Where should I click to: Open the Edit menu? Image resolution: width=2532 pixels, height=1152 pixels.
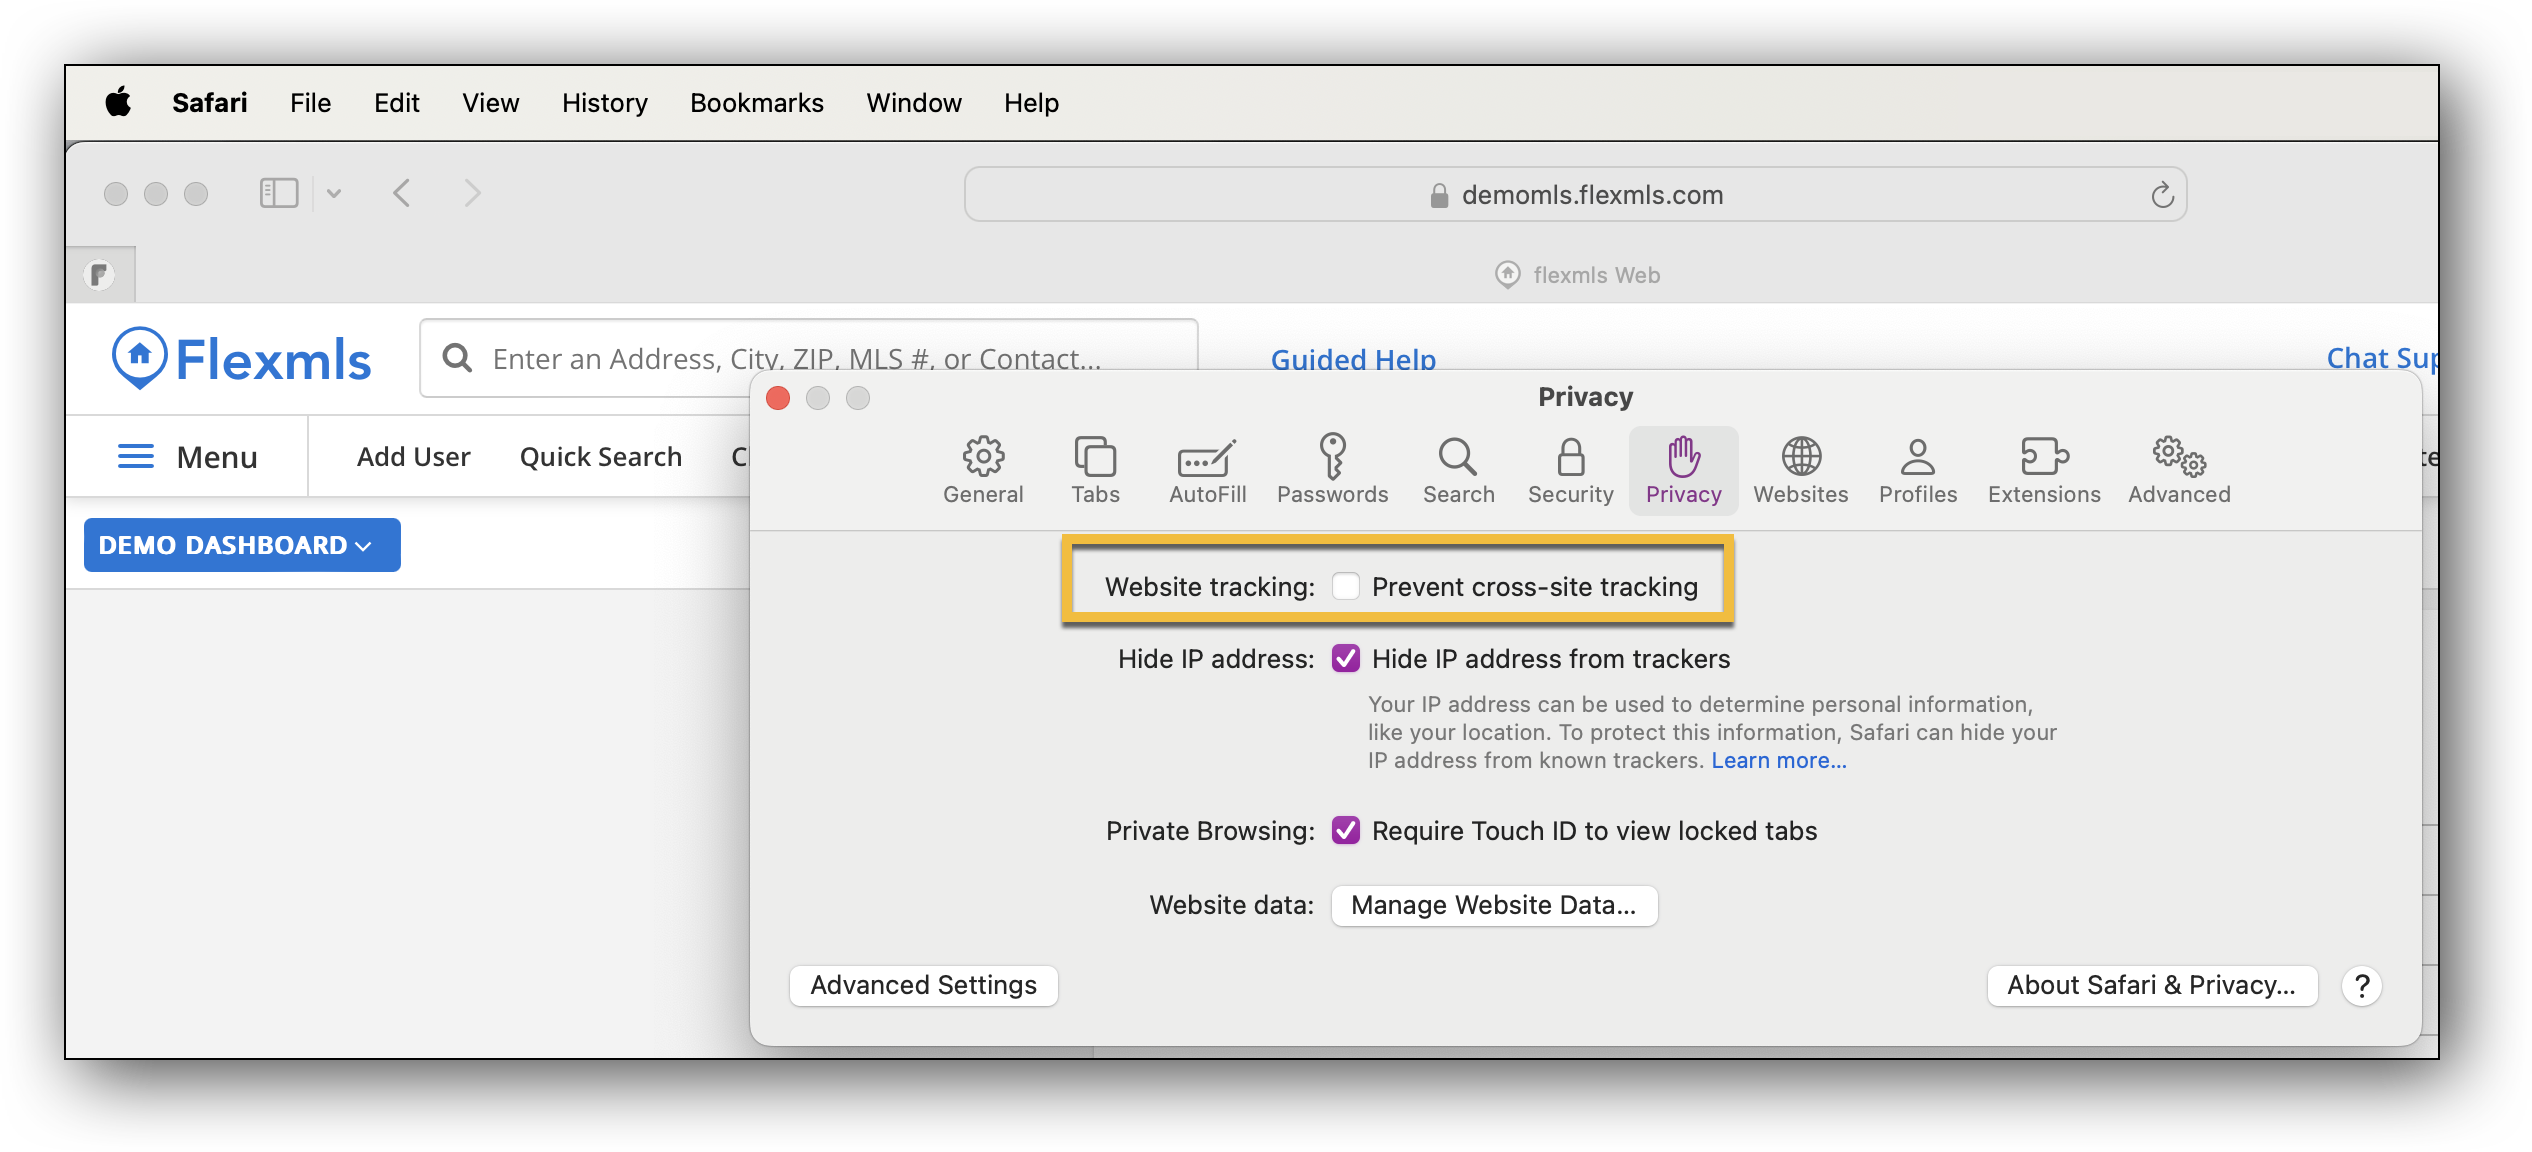(x=396, y=103)
